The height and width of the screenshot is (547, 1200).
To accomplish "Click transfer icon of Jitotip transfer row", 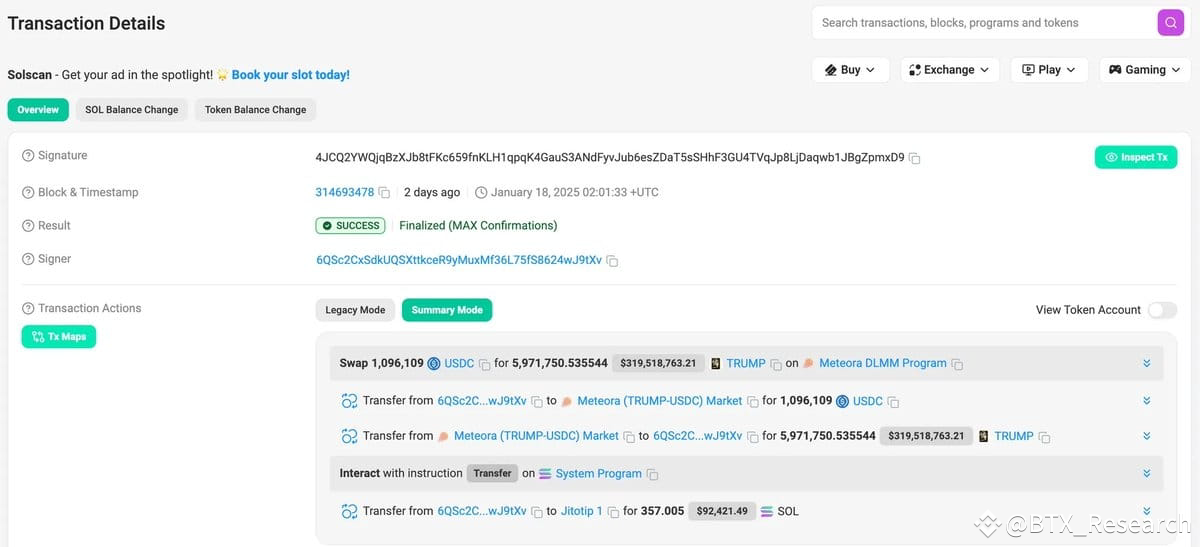I will point(349,511).
